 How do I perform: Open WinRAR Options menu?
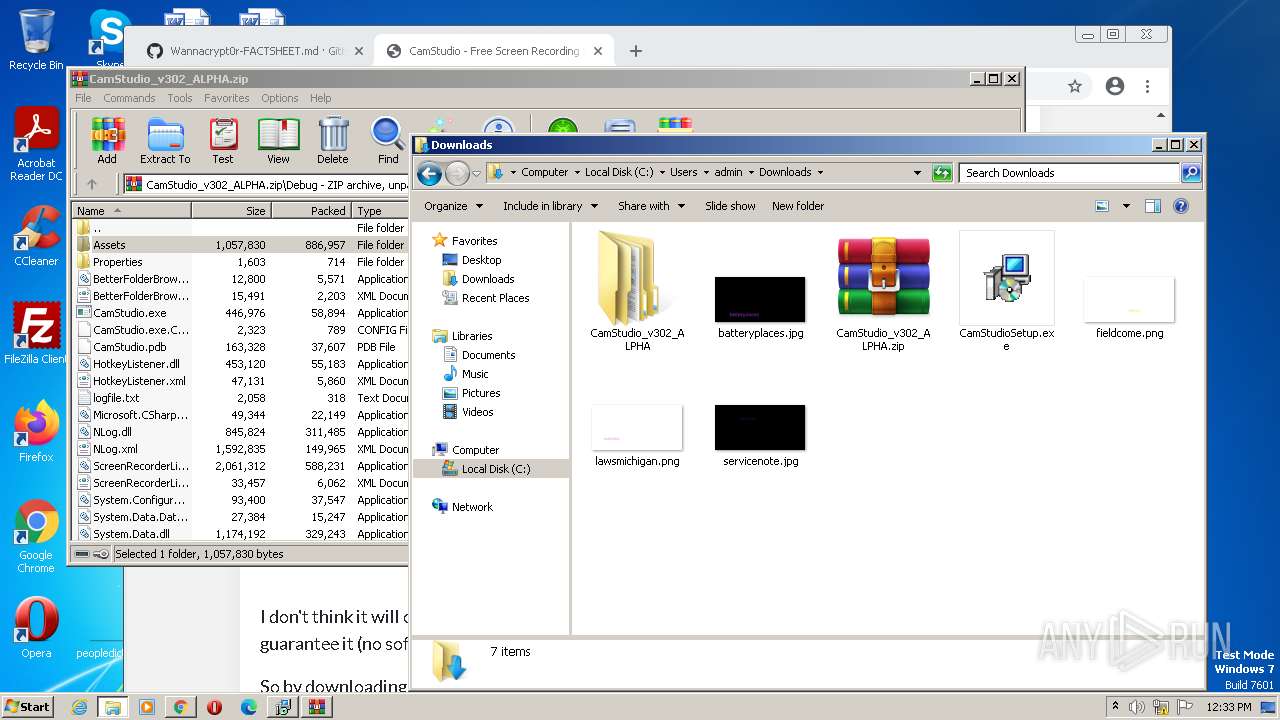pos(280,98)
